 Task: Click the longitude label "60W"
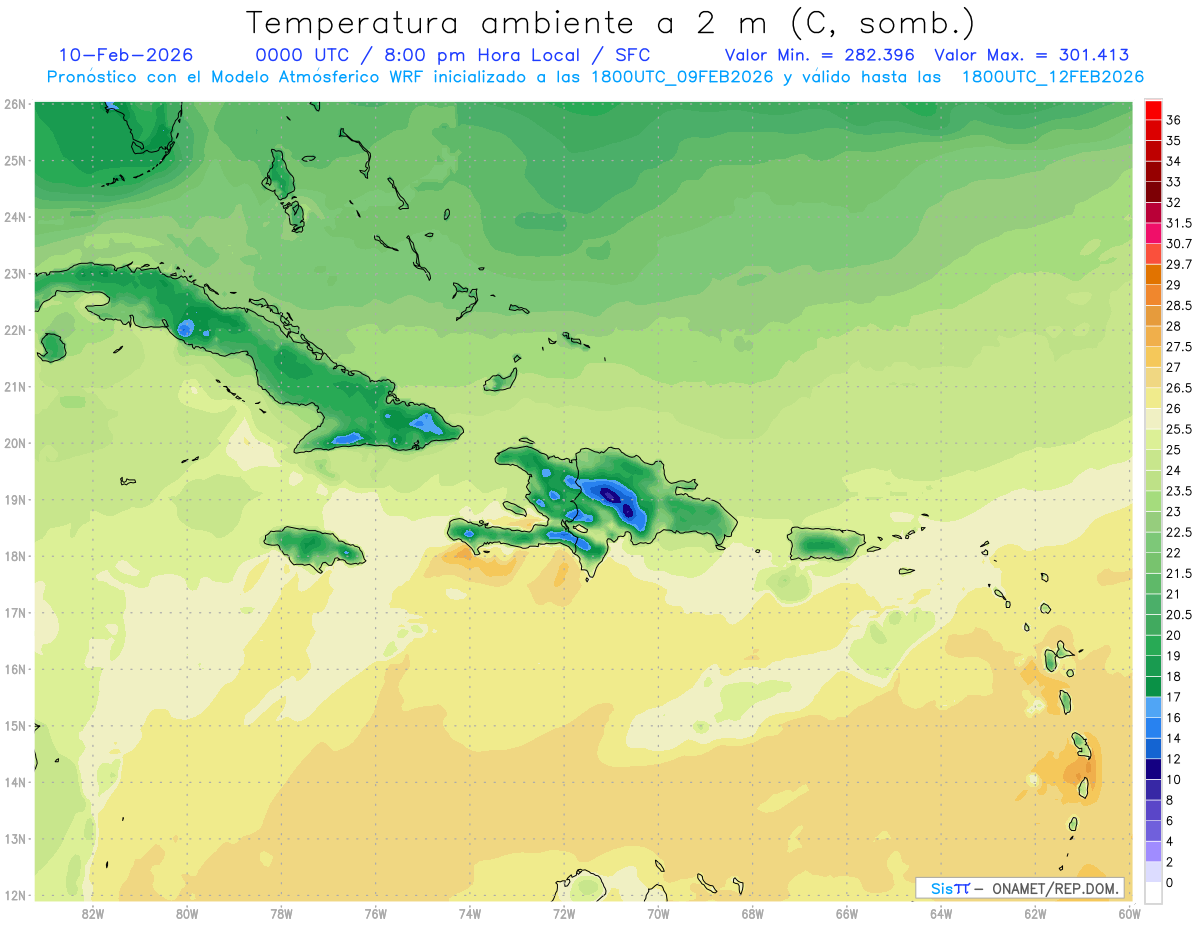coord(1130,914)
